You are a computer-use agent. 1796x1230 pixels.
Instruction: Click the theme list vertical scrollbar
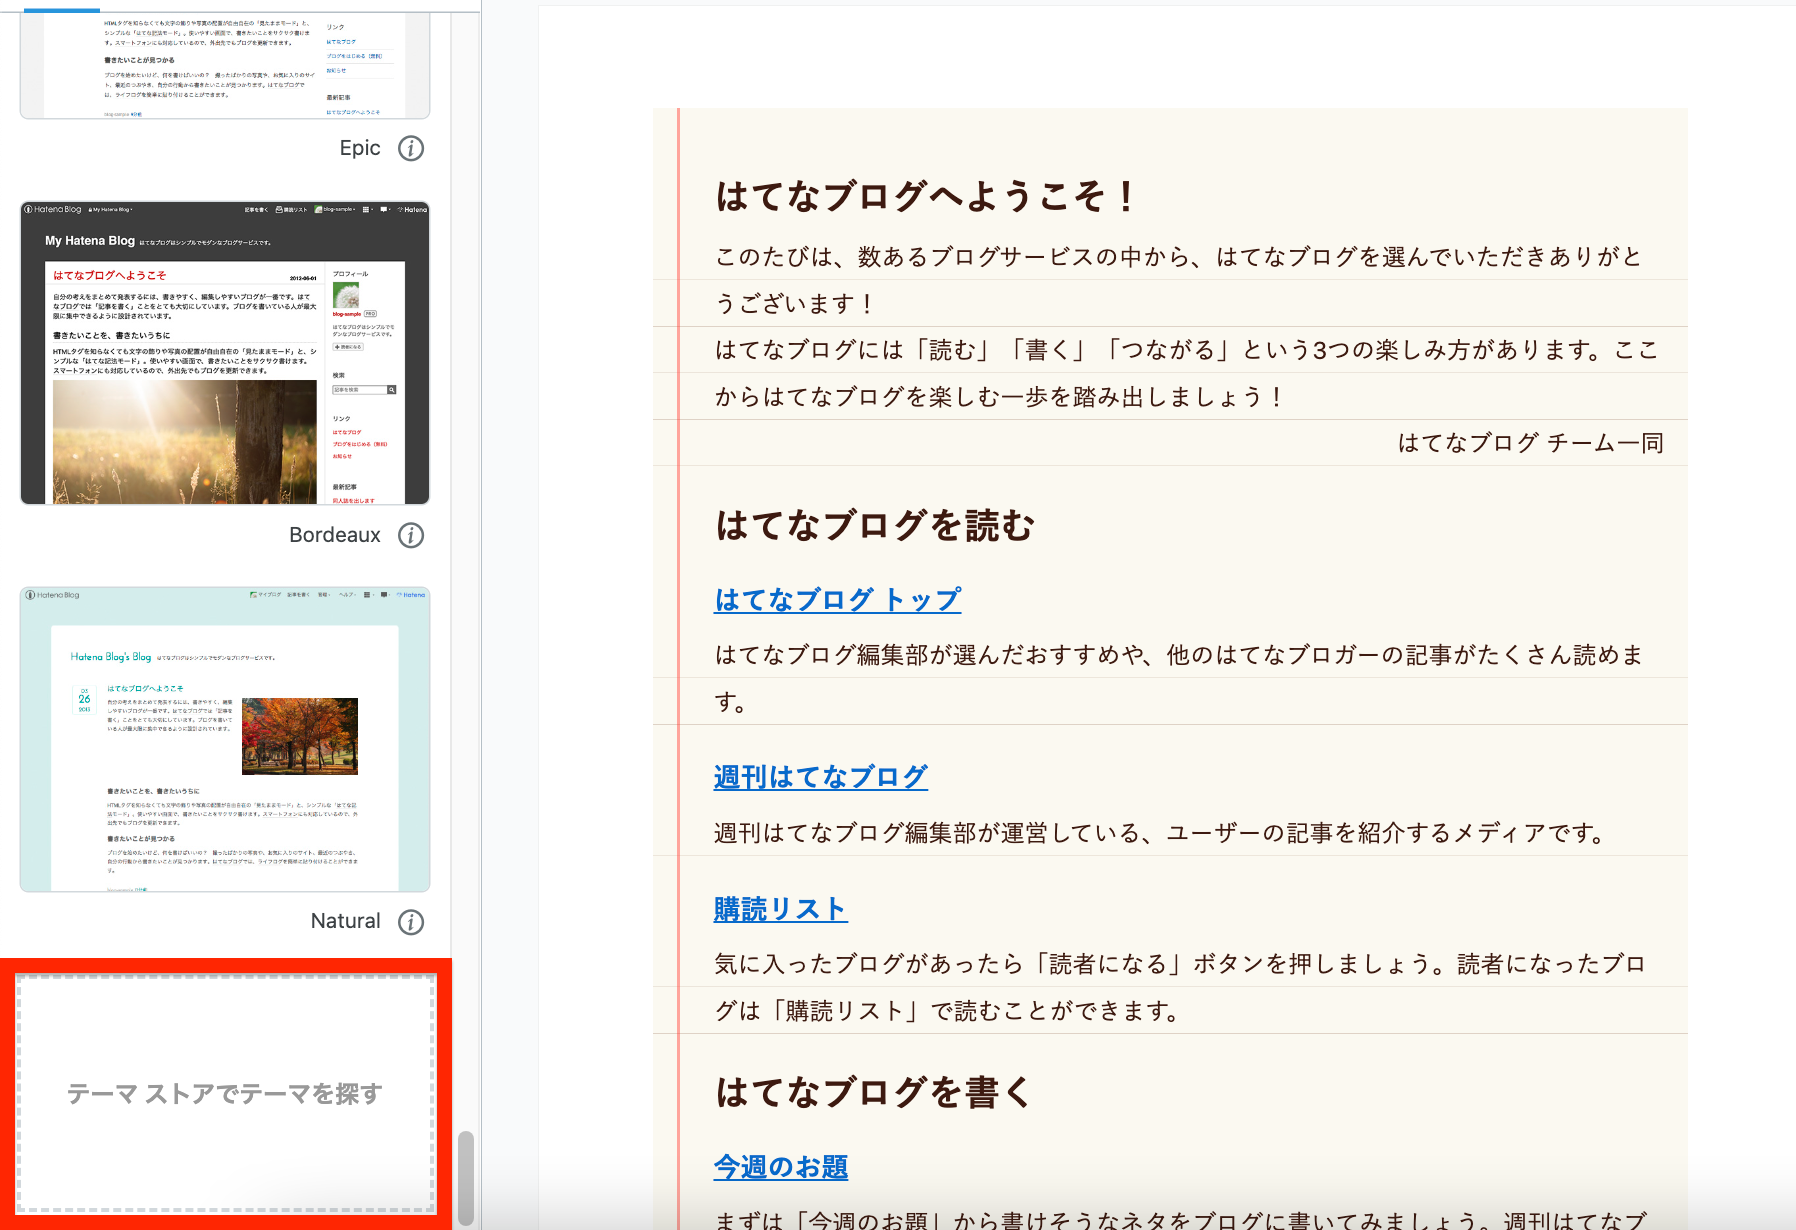[x=466, y=1178]
